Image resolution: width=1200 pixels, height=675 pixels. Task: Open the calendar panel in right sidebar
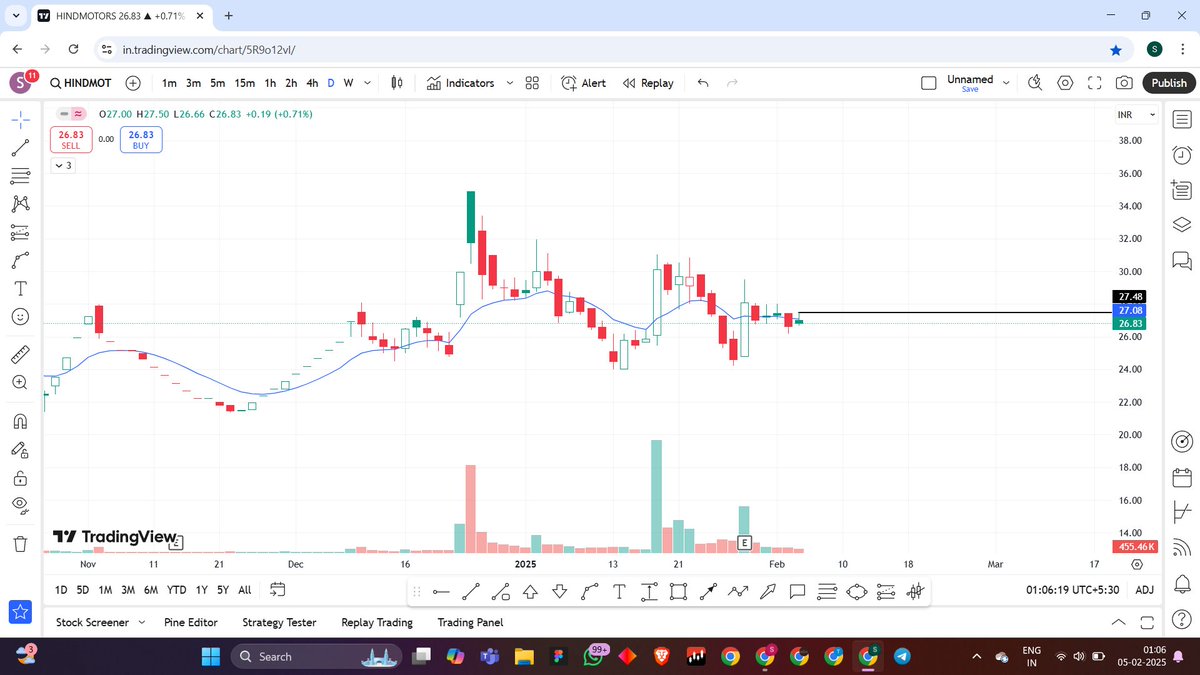pyautogui.click(x=1181, y=477)
